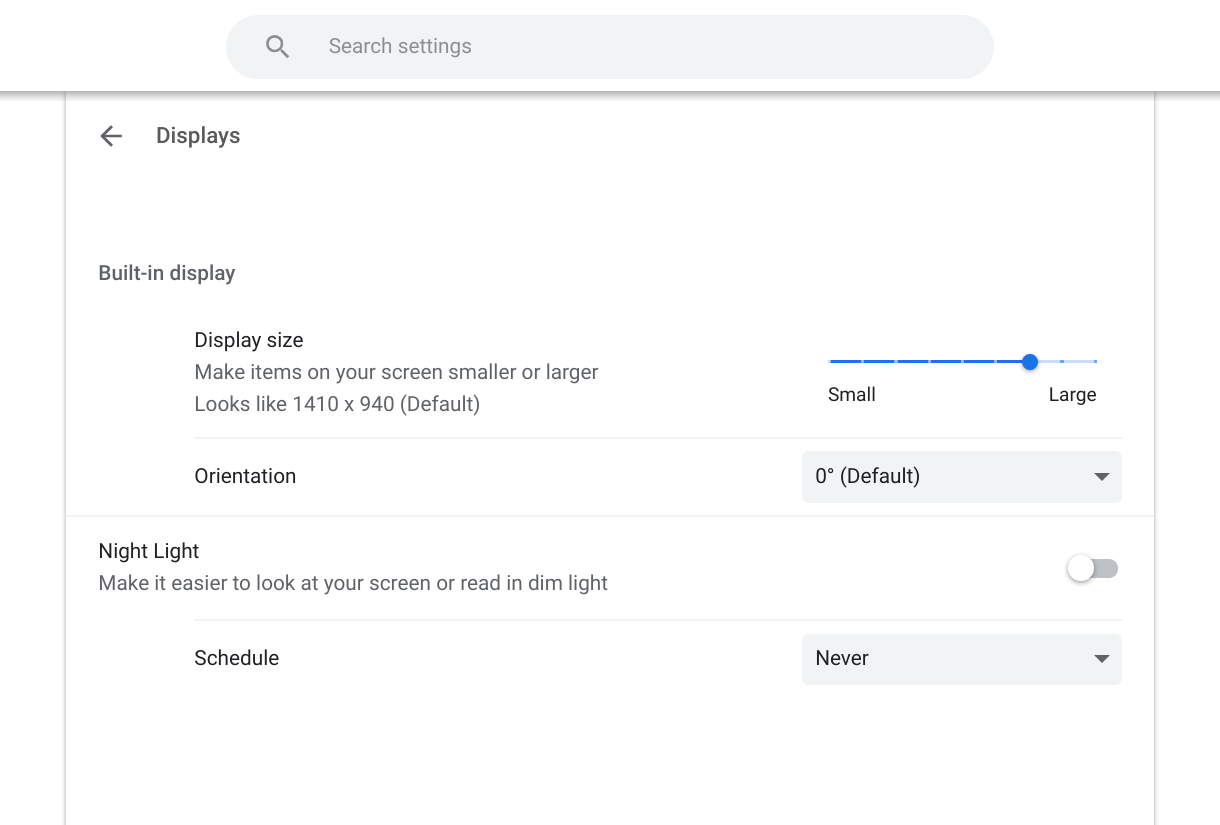Click the Display size slider handle
Viewport: 1220px width, 825px height.
click(x=1029, y=362)
